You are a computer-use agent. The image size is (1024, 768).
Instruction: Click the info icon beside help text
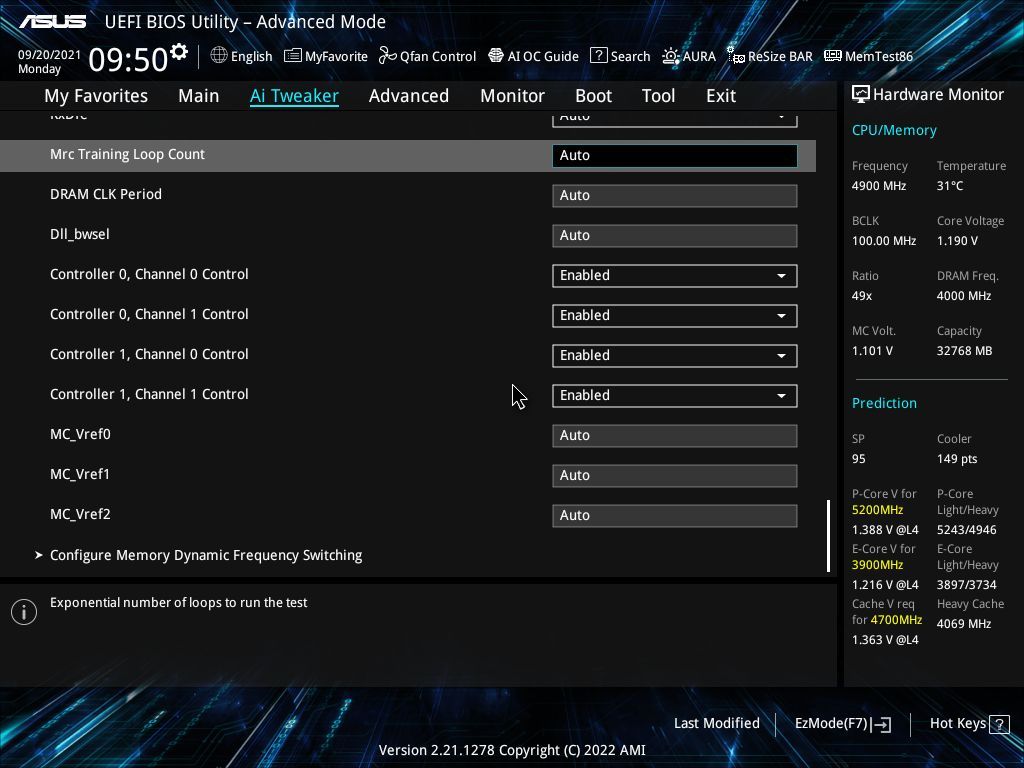pos(24,612)
